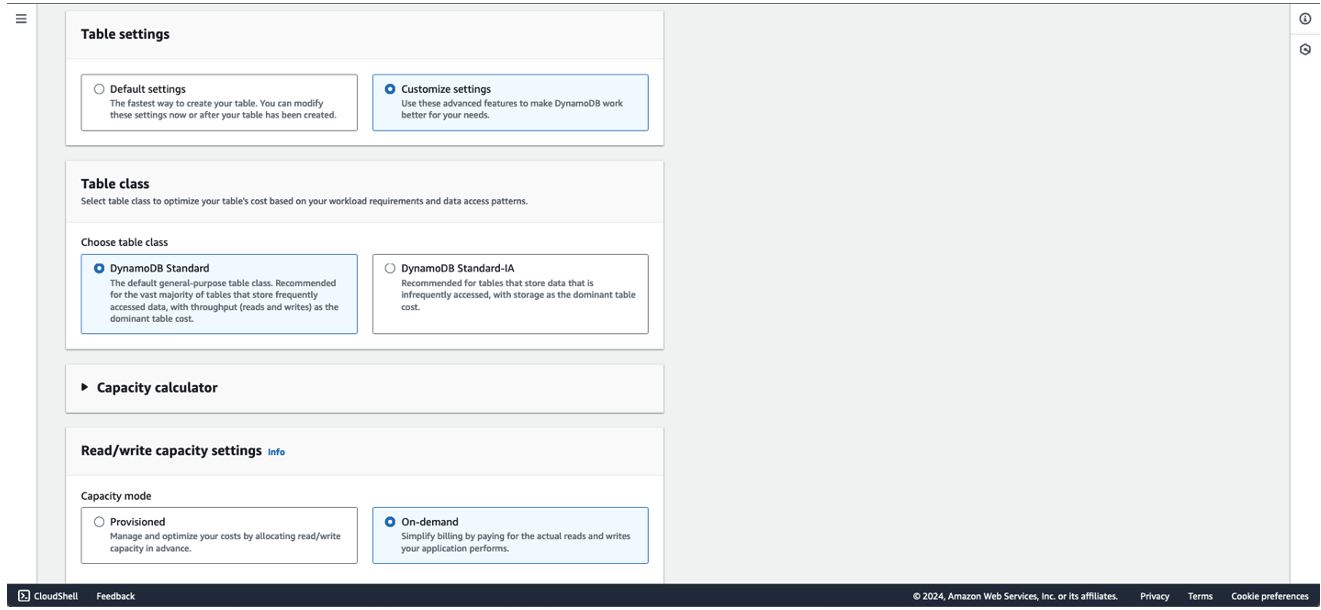Open the info panel icon at top right

1305,19
